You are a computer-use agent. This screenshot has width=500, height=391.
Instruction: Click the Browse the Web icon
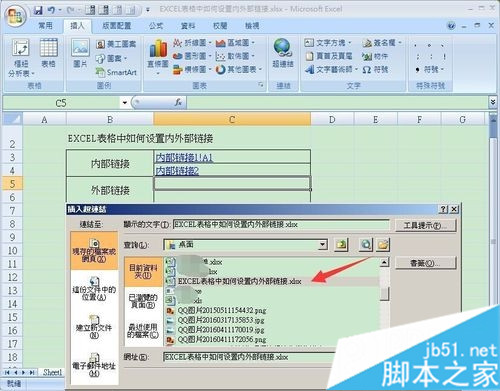(366, 245)
